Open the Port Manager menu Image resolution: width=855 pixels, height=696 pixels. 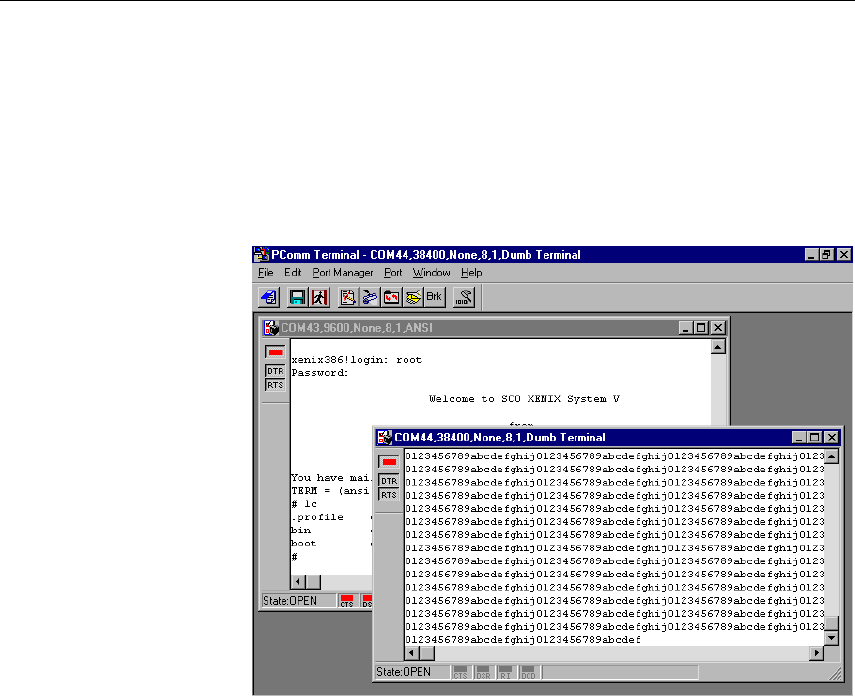[x=343, y=273]
